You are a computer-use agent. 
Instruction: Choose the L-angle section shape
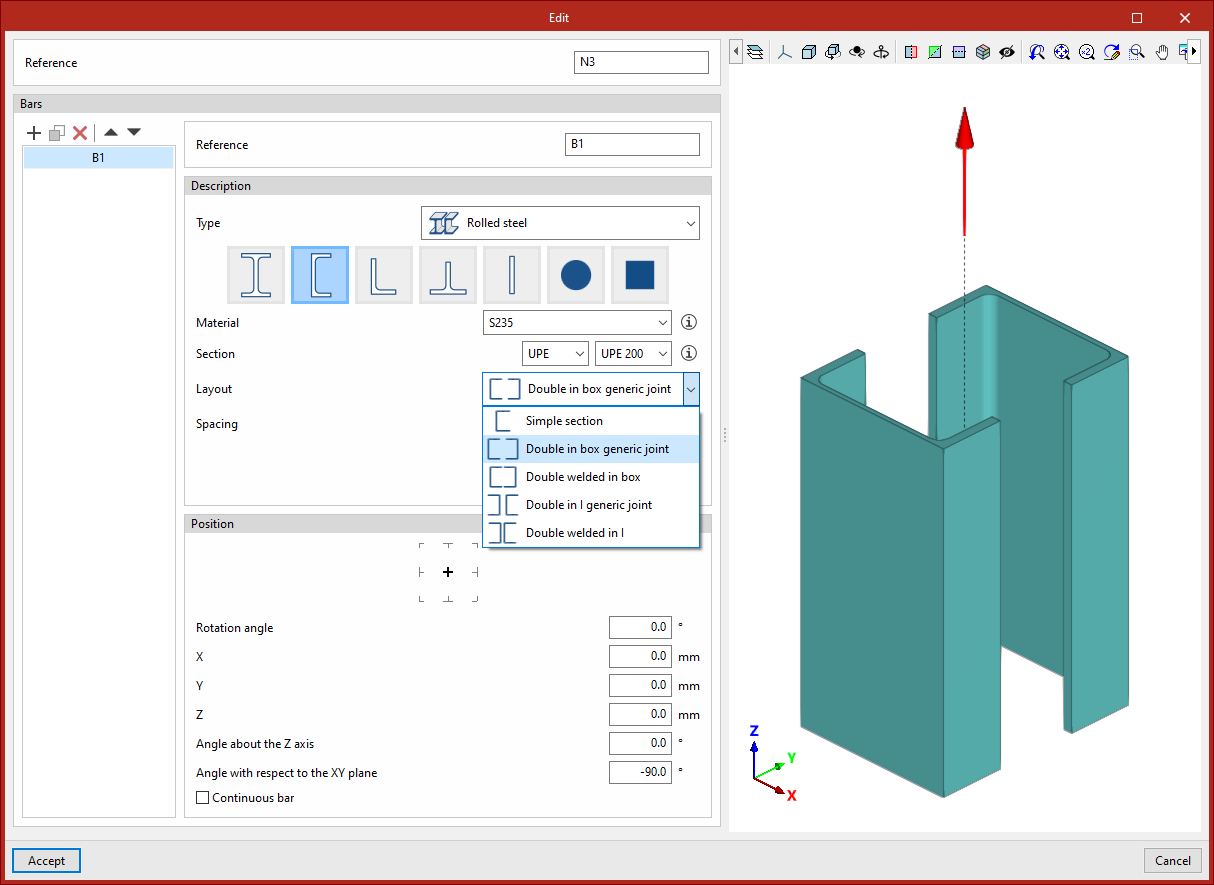click(384, 275)
